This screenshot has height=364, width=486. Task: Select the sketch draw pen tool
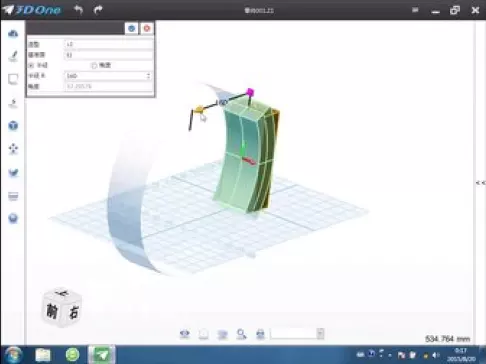tap(13, 56)
